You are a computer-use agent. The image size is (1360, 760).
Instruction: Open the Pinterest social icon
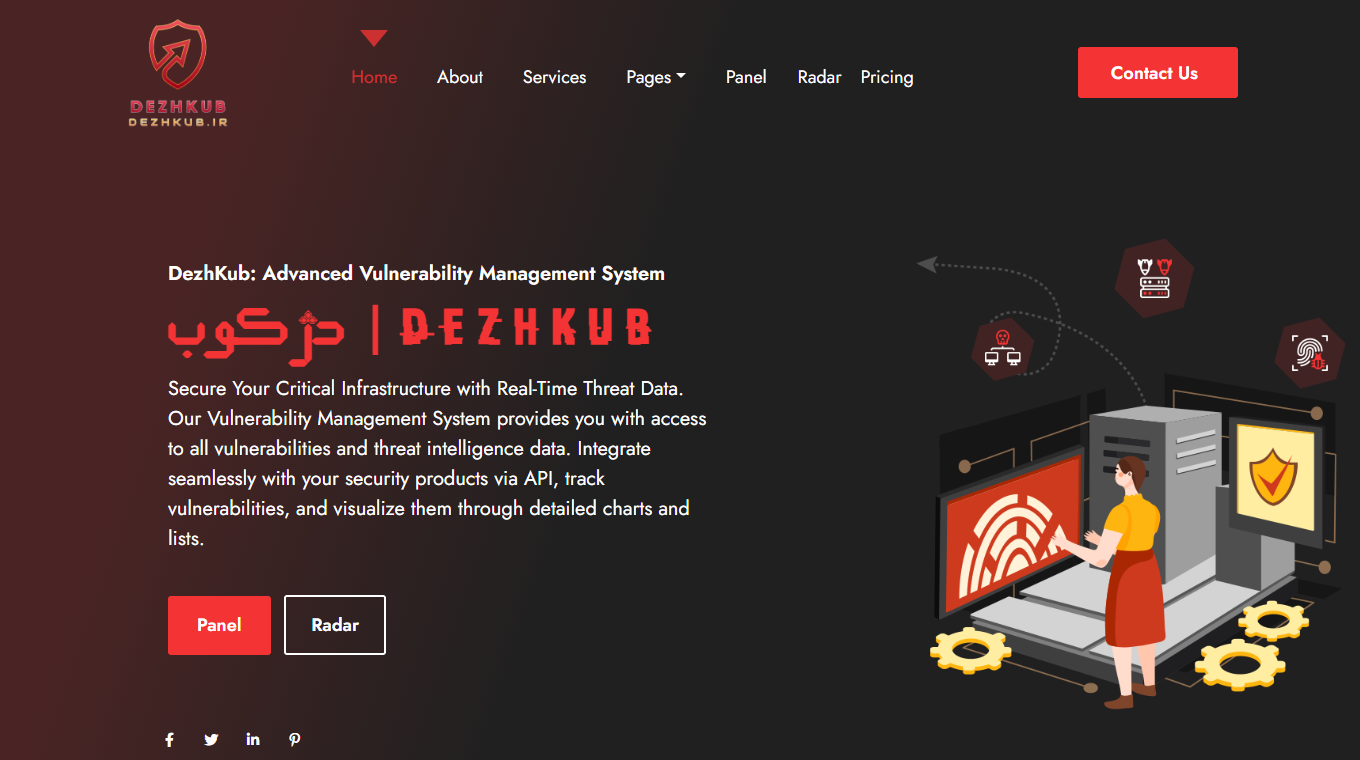[x=295, y=740]
